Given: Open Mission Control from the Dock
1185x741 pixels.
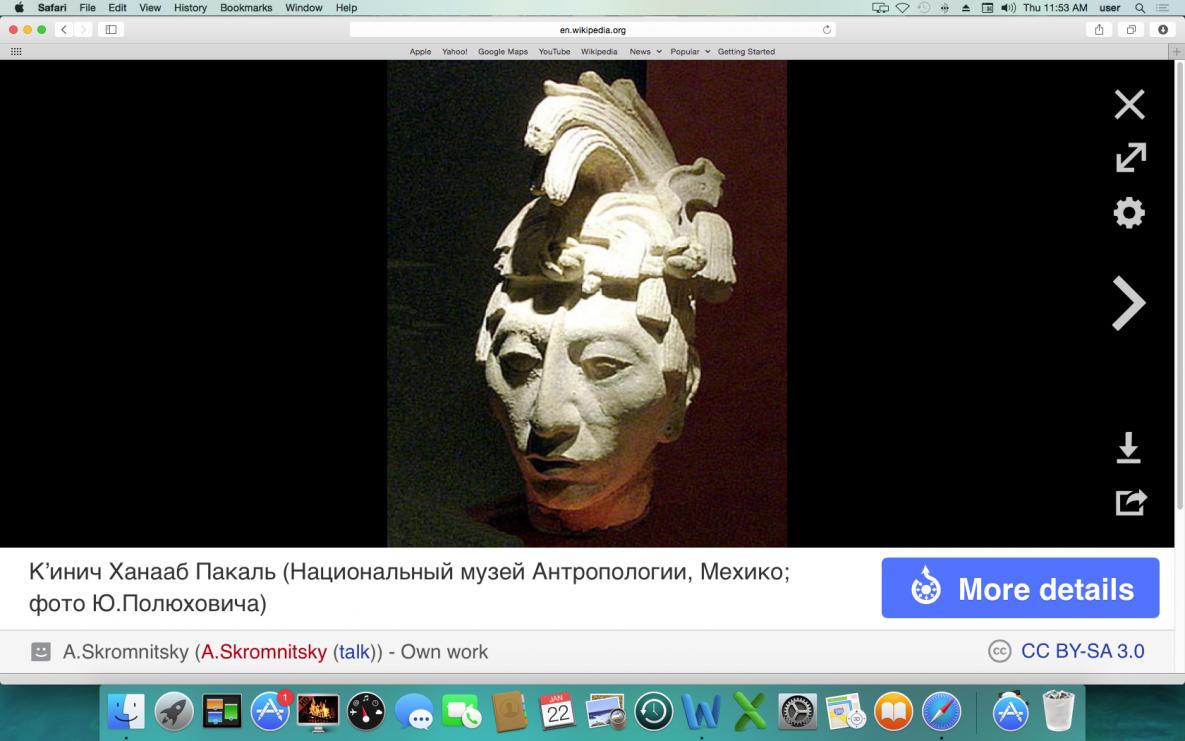Looking at the screenshot, I should pos(222,712).
